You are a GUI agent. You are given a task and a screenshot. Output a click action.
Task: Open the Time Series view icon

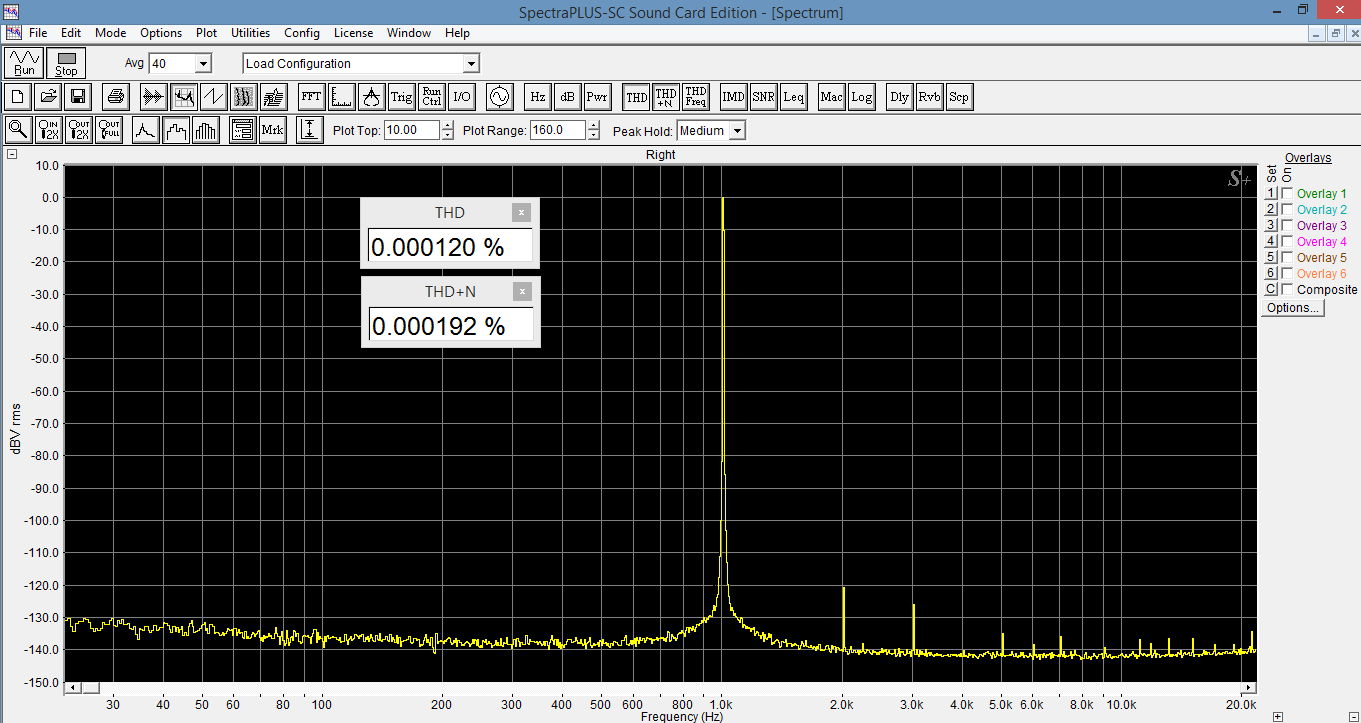click(152, 97)
